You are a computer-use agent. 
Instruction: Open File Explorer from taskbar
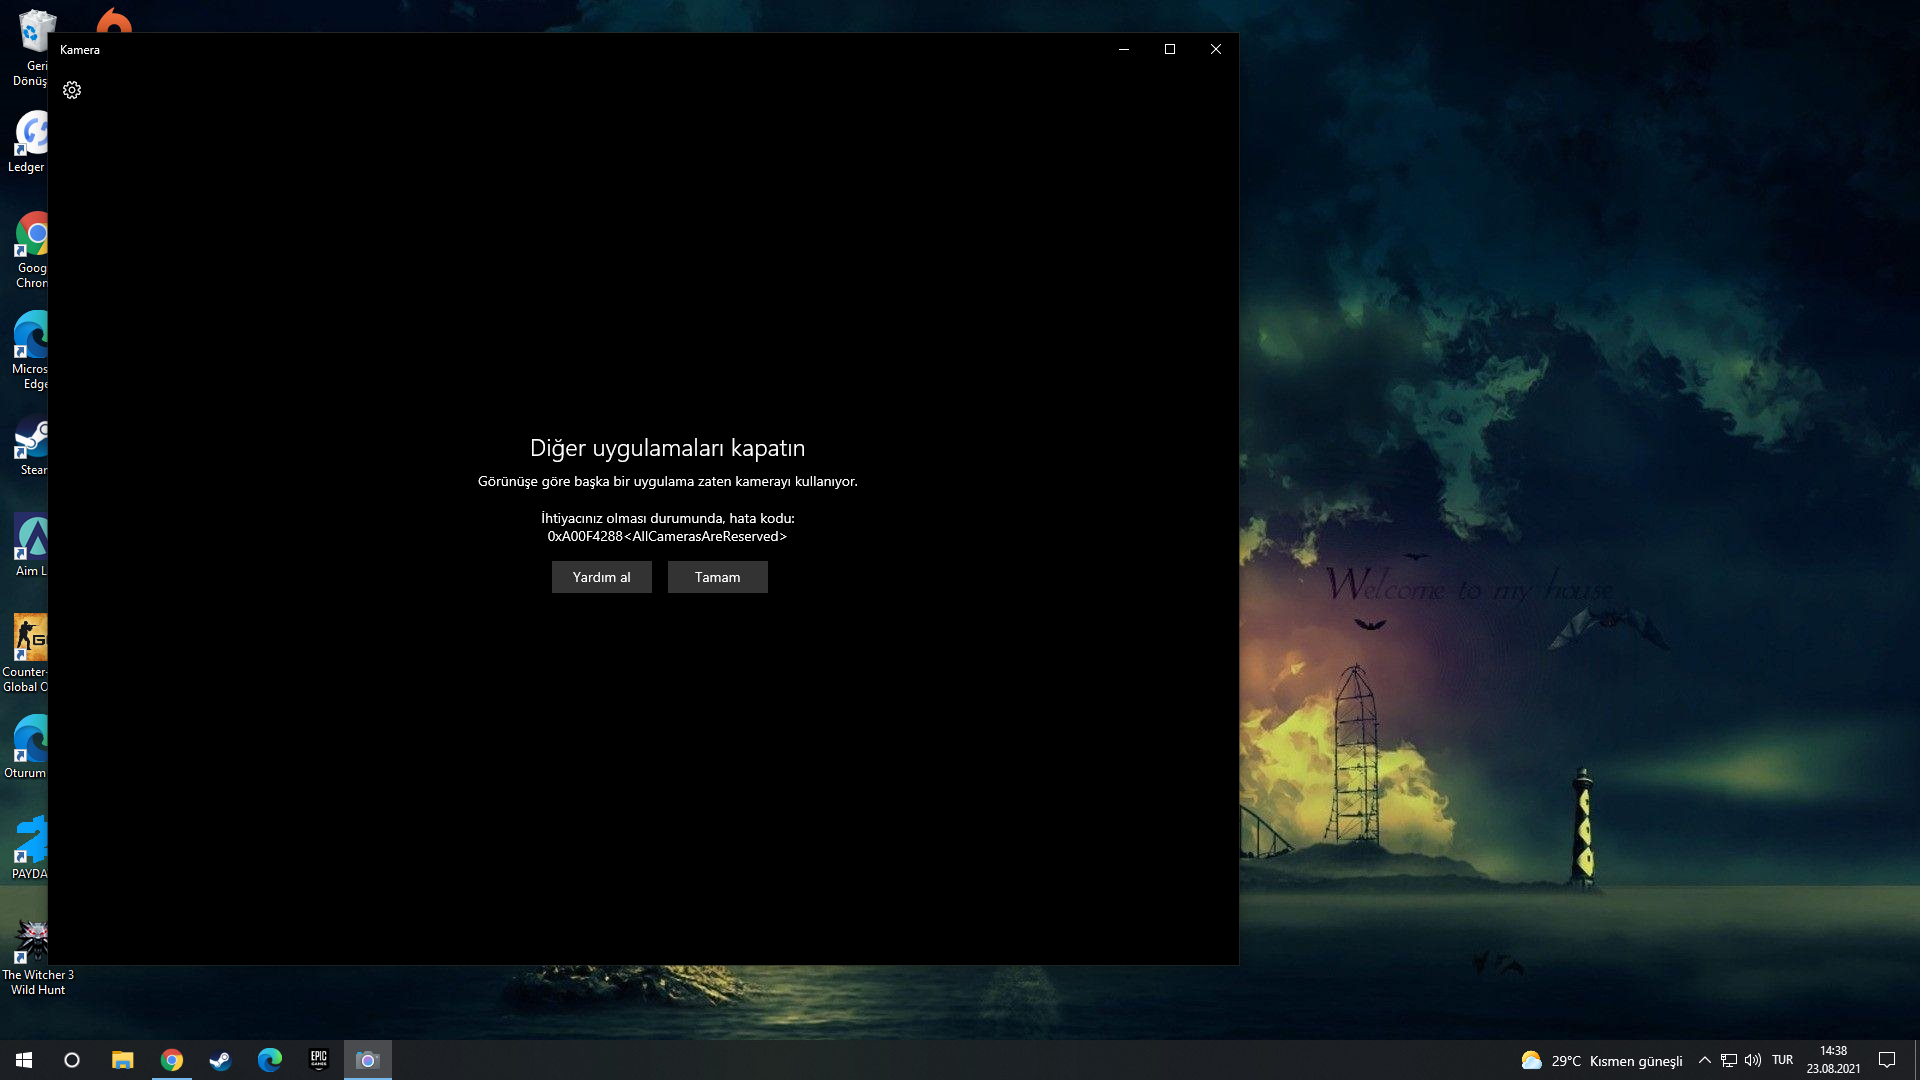(x=122, y=1060)
